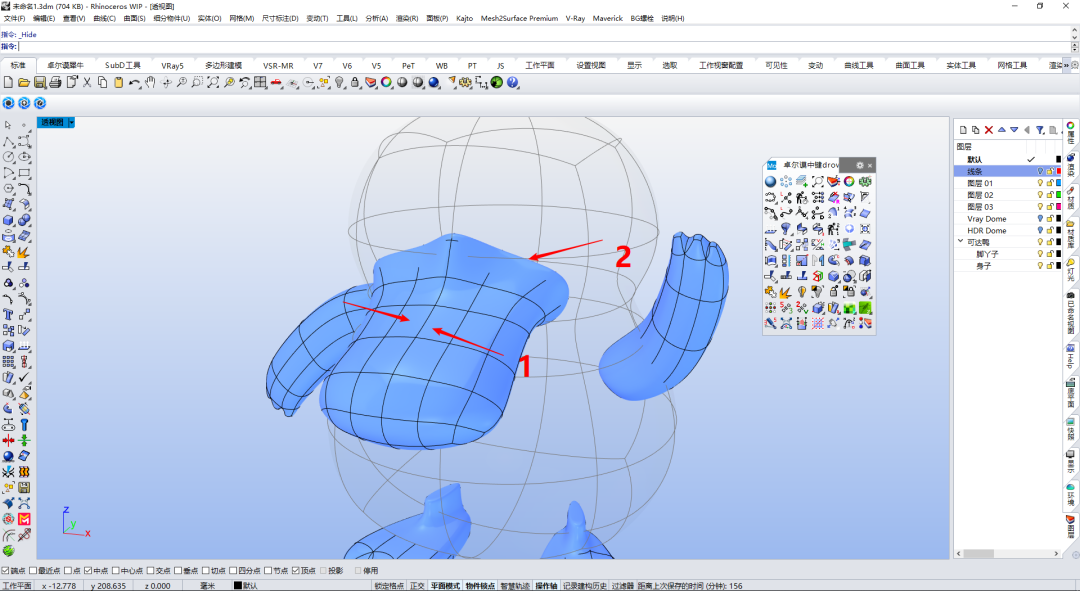Change the red color swatch of 线条 layer
1080x591 pixels.
(x=1059, y=172)
